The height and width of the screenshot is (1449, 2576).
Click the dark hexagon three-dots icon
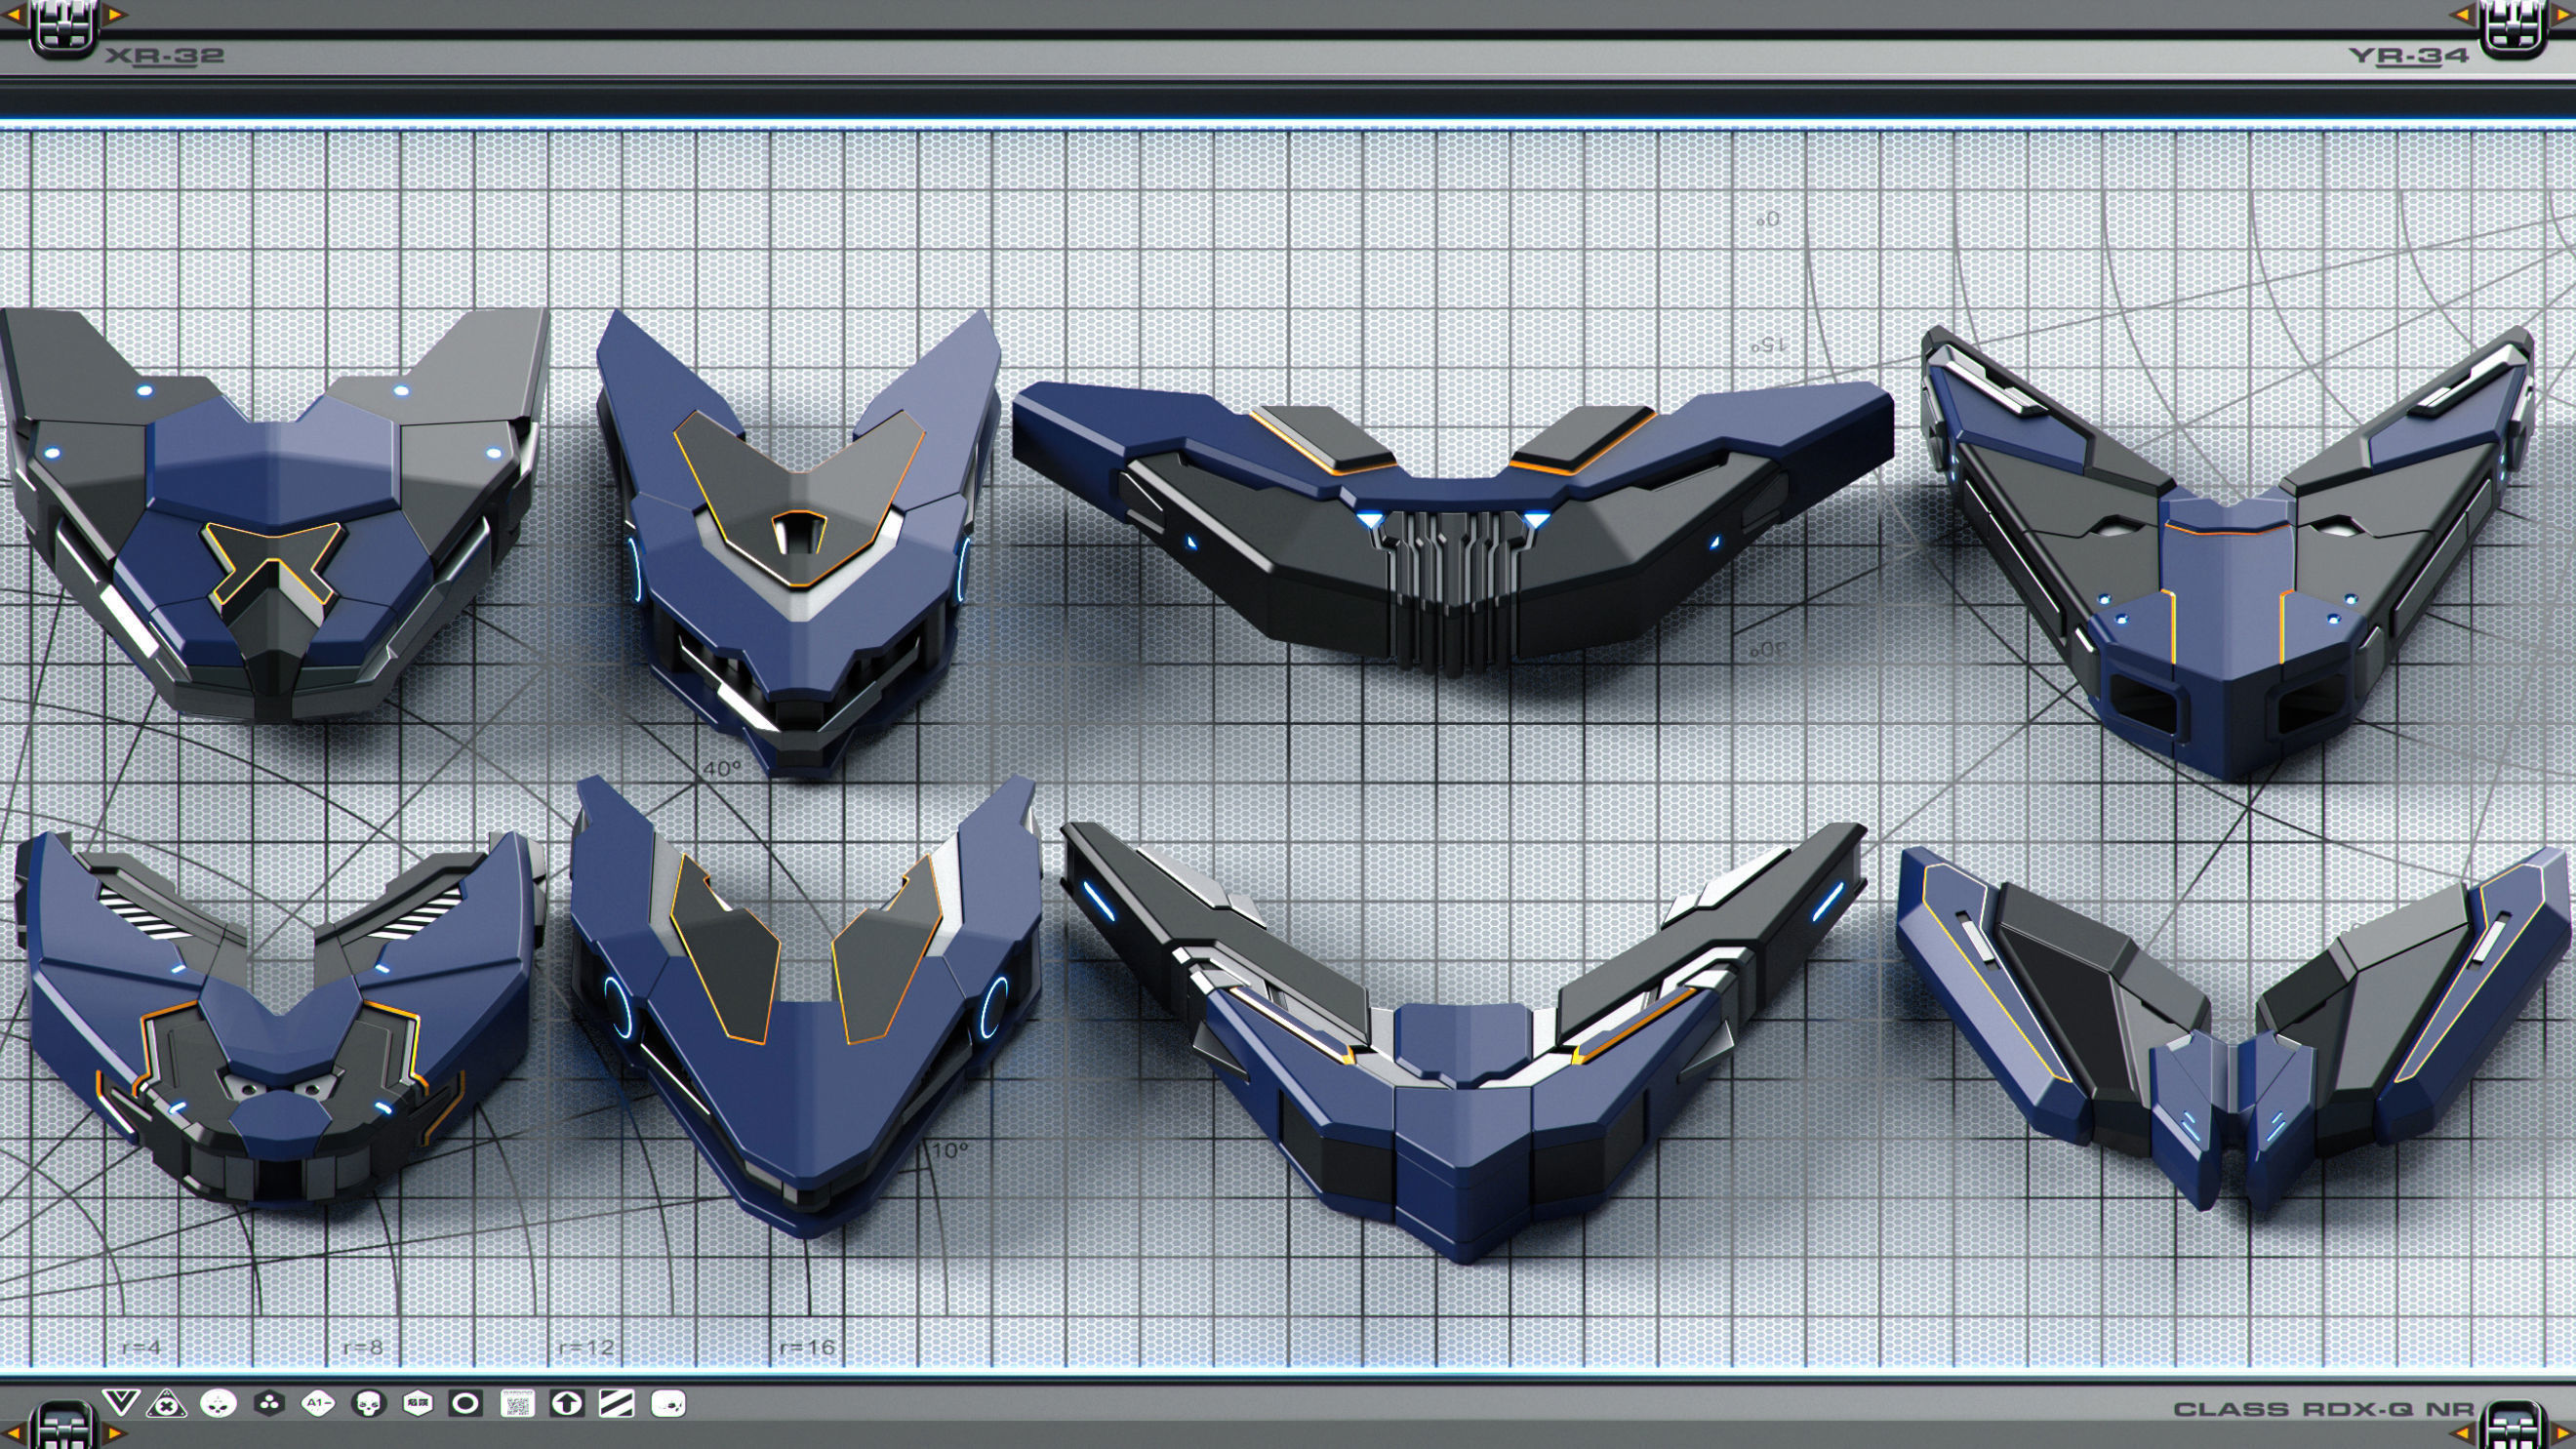click(268, 1404)
